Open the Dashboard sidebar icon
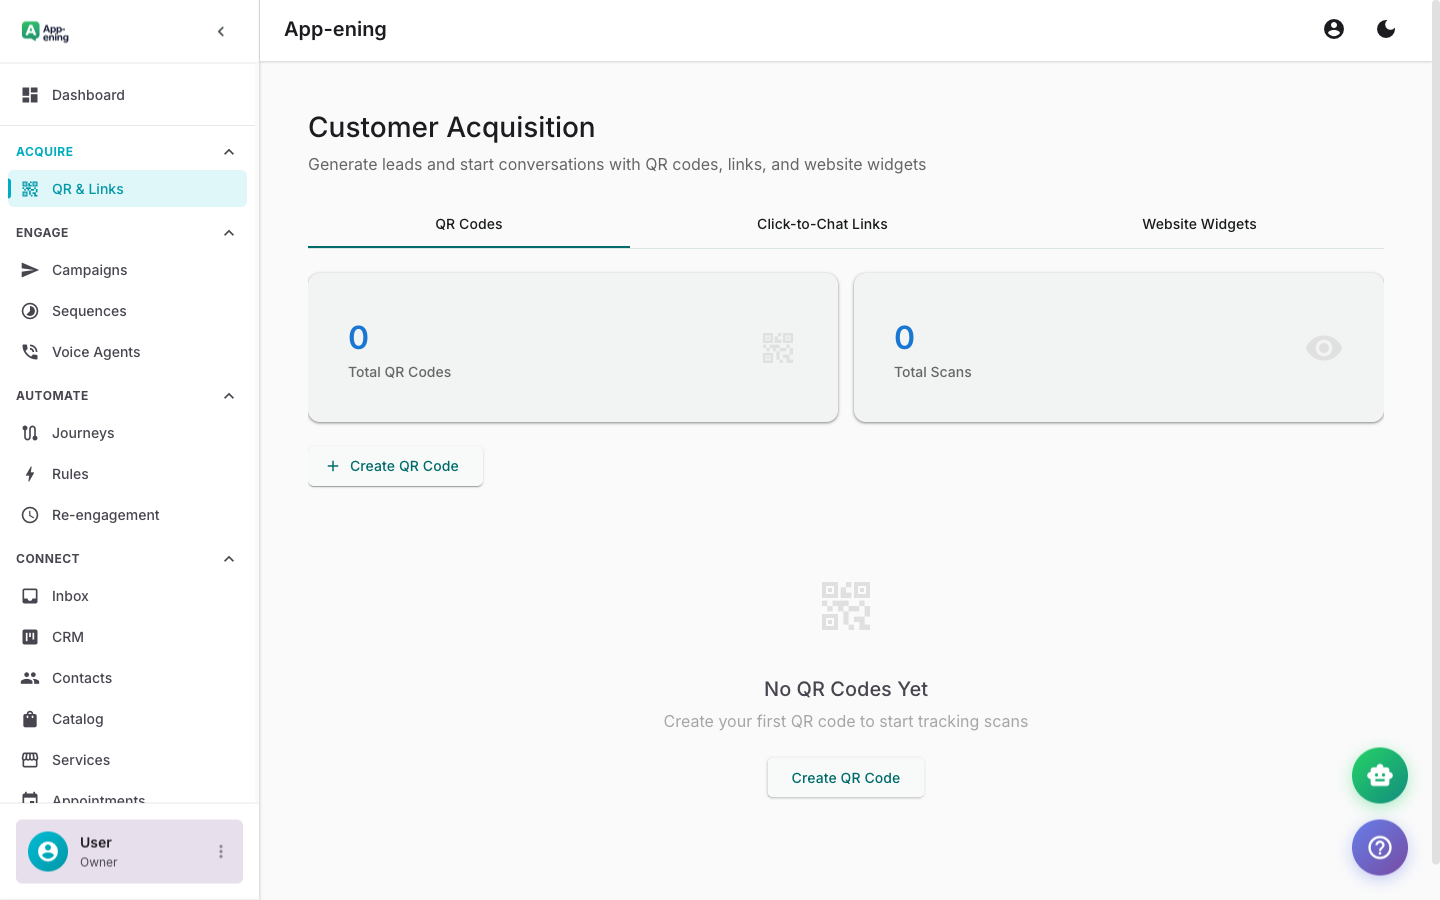The width and height of the screenshot is (1440, 900). [30, 94]
